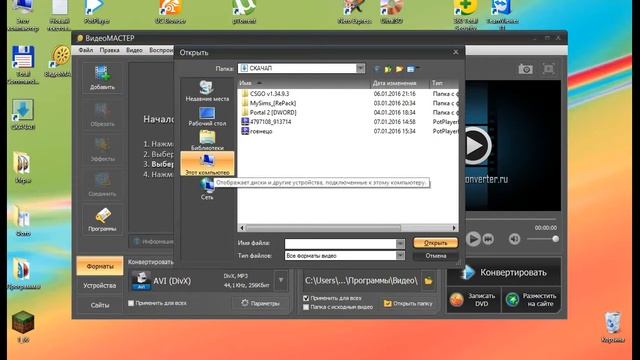Click the fullscreen icon above the preview
The image size is (640, 360).
[549, 69]
